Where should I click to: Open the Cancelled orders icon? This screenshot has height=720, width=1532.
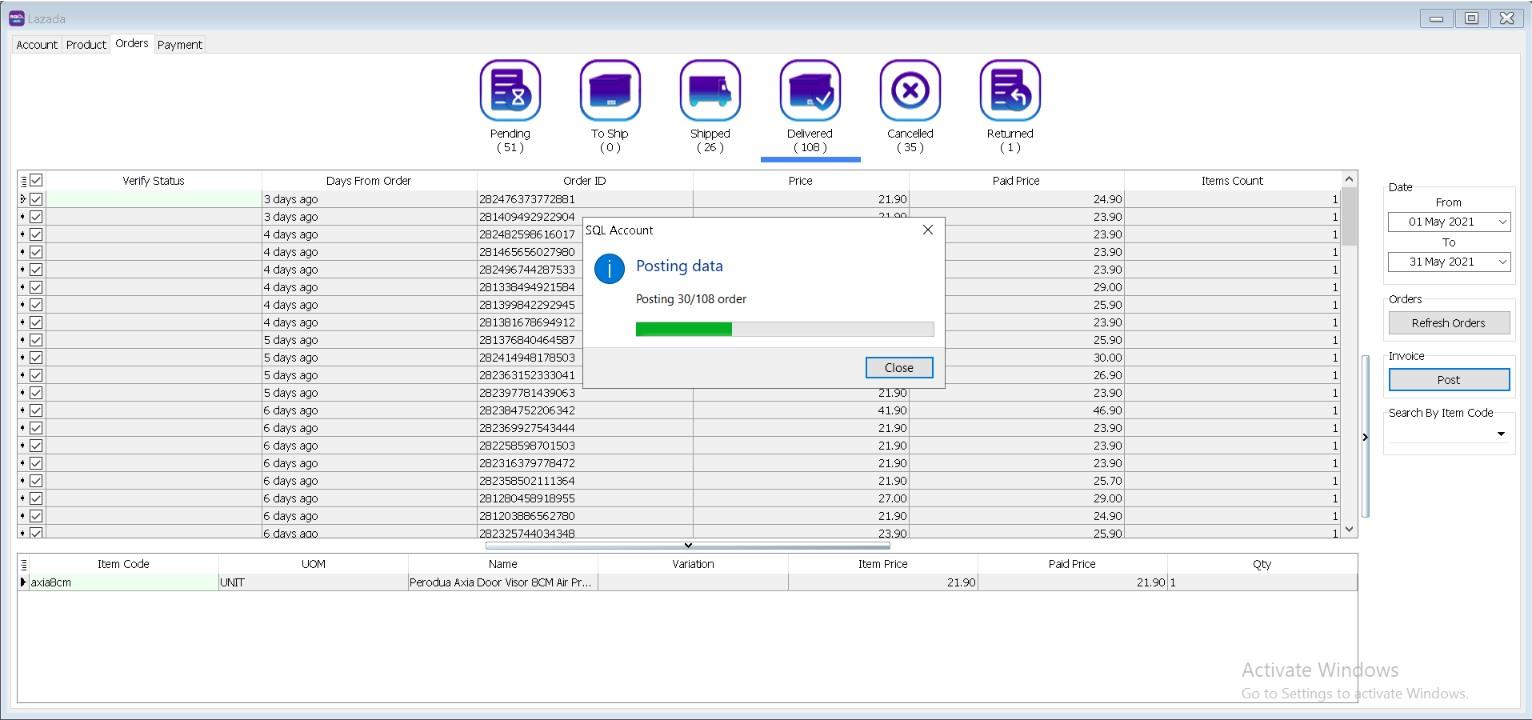point(910,91)
